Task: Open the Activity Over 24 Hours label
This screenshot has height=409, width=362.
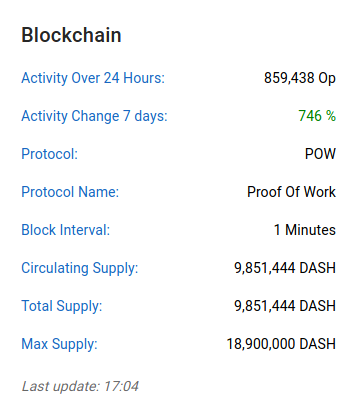Action: [x=93, y=78]
